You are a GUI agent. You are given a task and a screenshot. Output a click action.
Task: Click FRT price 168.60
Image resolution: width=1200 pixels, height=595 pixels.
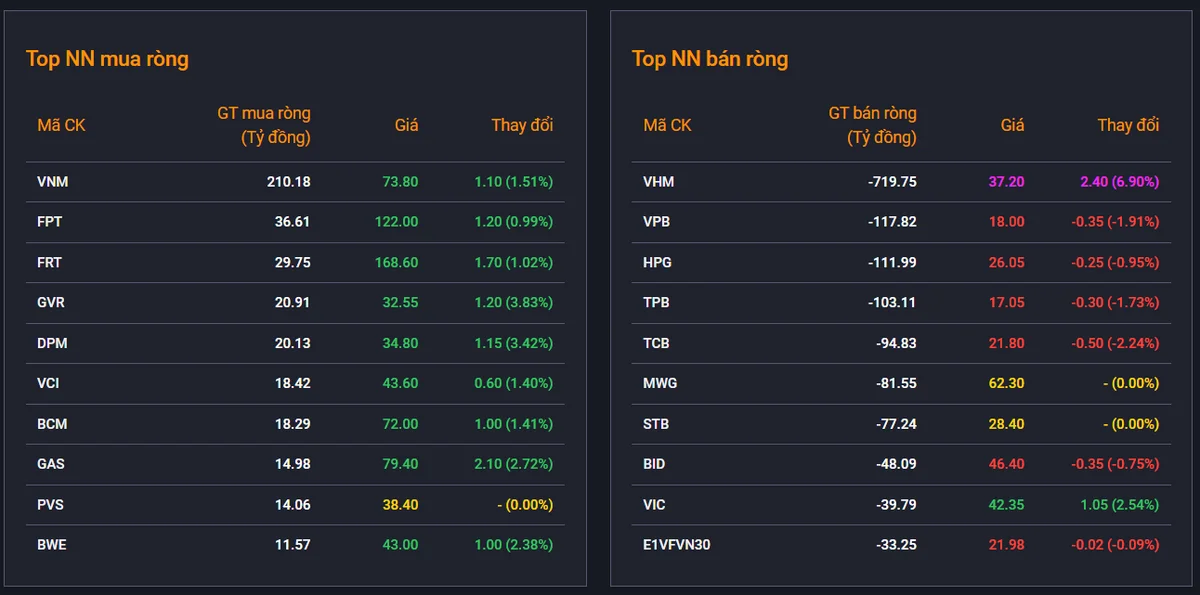(x=395, y=263)
